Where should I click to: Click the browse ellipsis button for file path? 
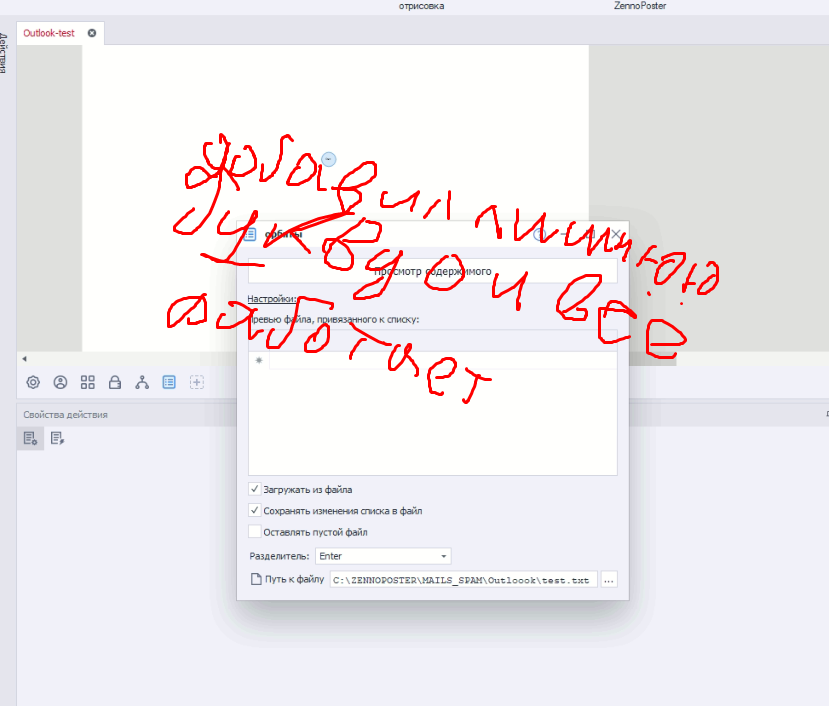point(609,580)
